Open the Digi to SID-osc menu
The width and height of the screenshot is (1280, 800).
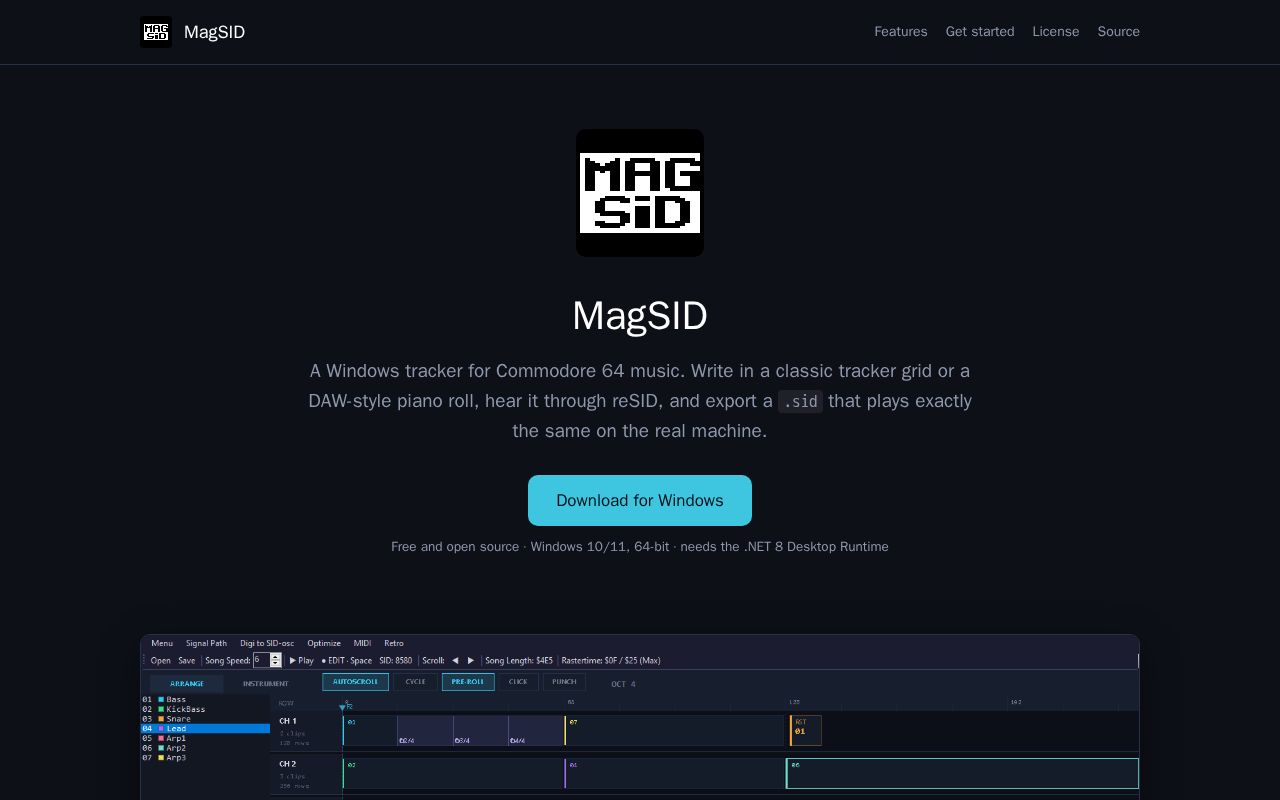[x=267, y=643]
